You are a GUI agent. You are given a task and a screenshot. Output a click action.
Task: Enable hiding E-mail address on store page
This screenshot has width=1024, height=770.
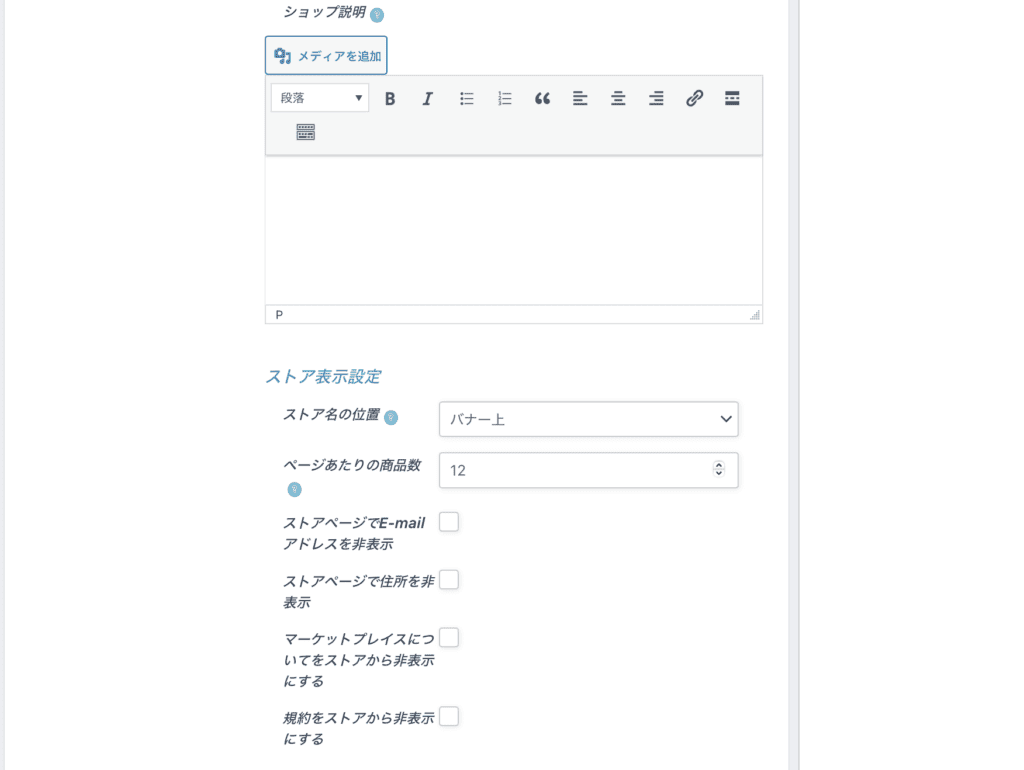[449, 521]
